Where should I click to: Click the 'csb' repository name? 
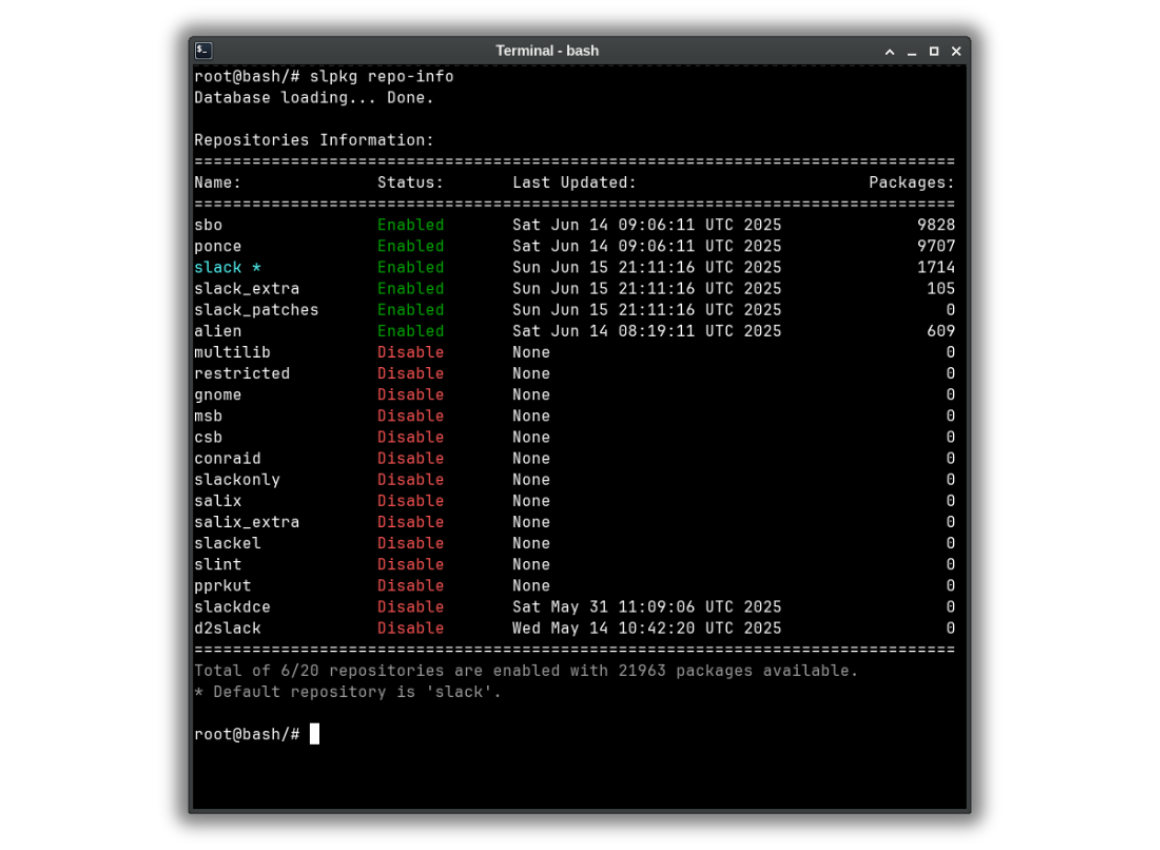[208, 437]
